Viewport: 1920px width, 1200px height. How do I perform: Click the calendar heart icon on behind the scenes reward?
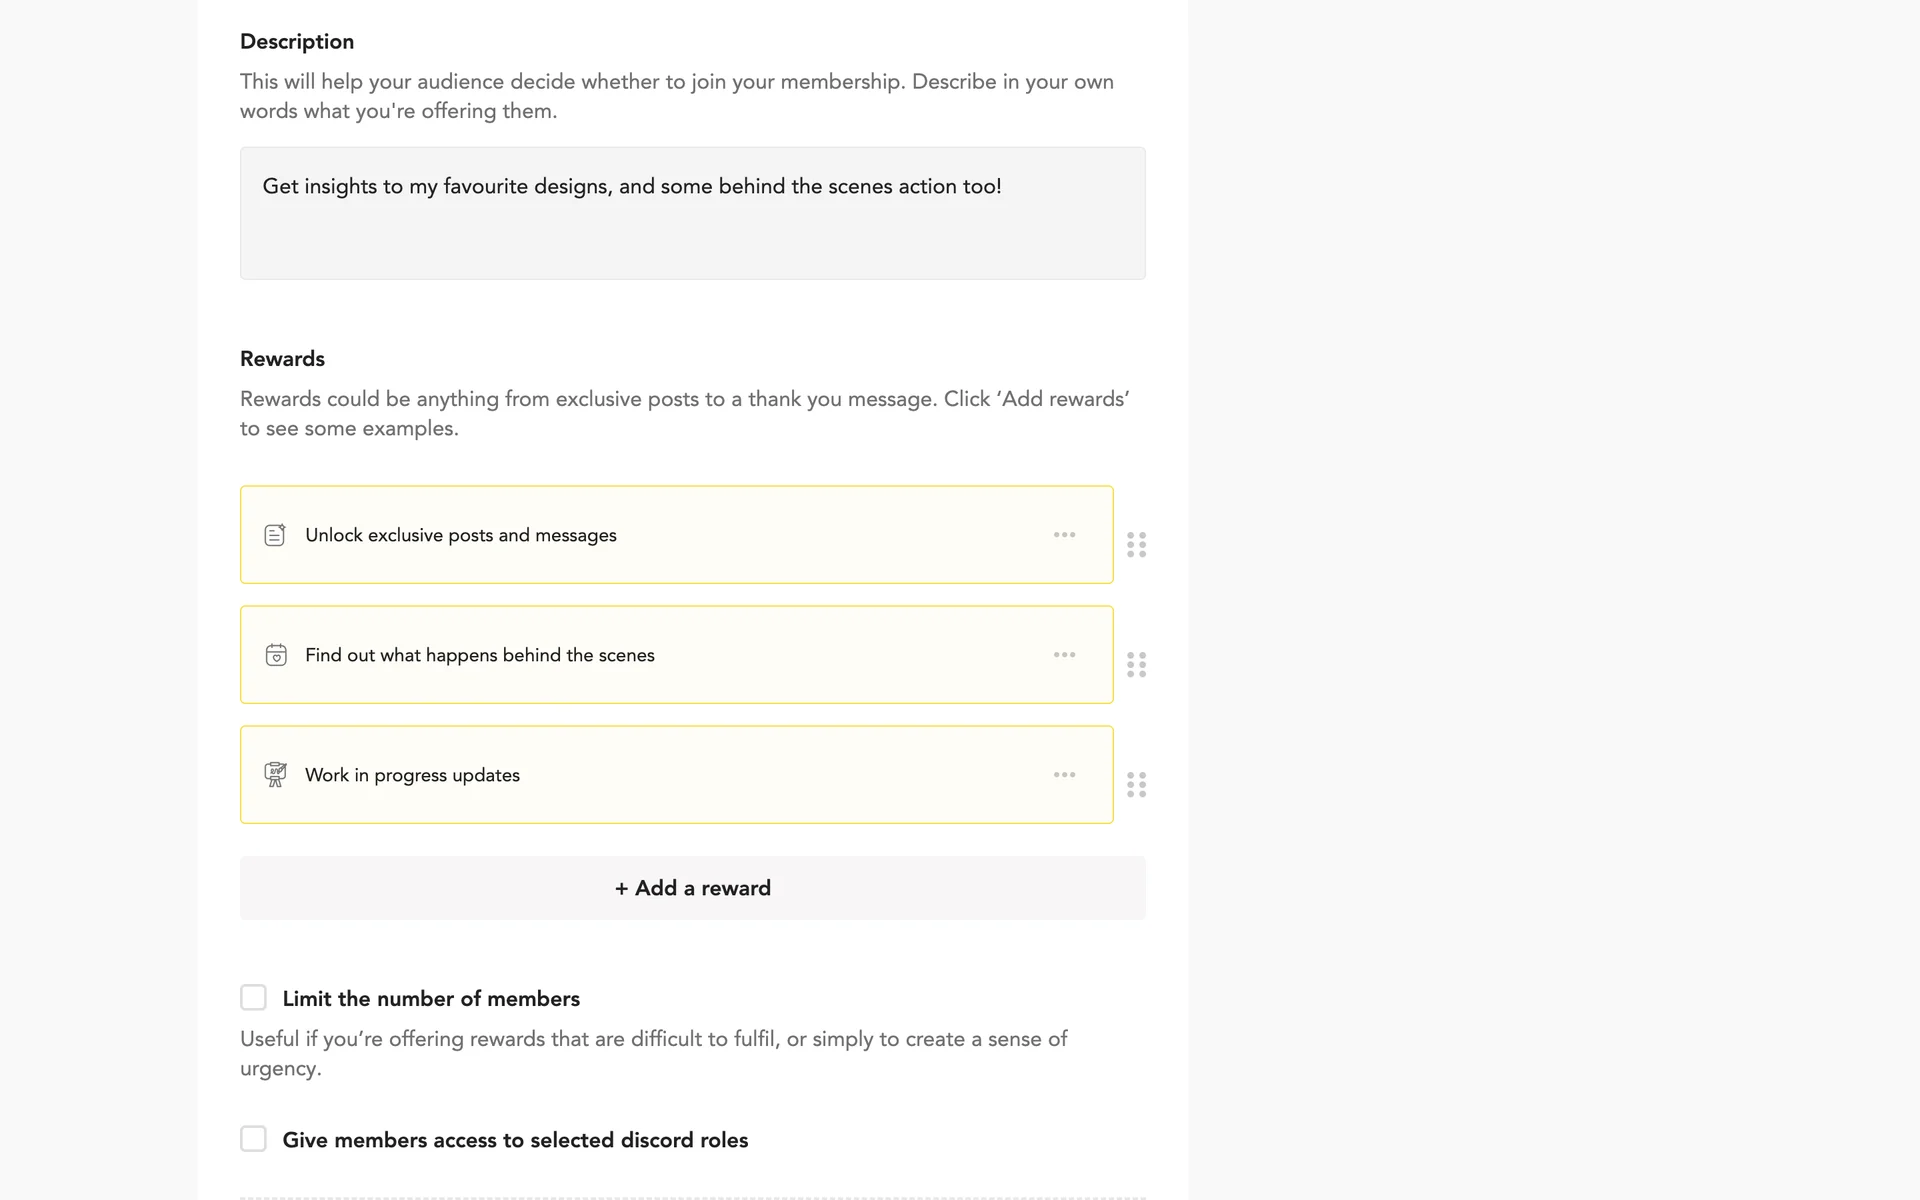(276, 655)
